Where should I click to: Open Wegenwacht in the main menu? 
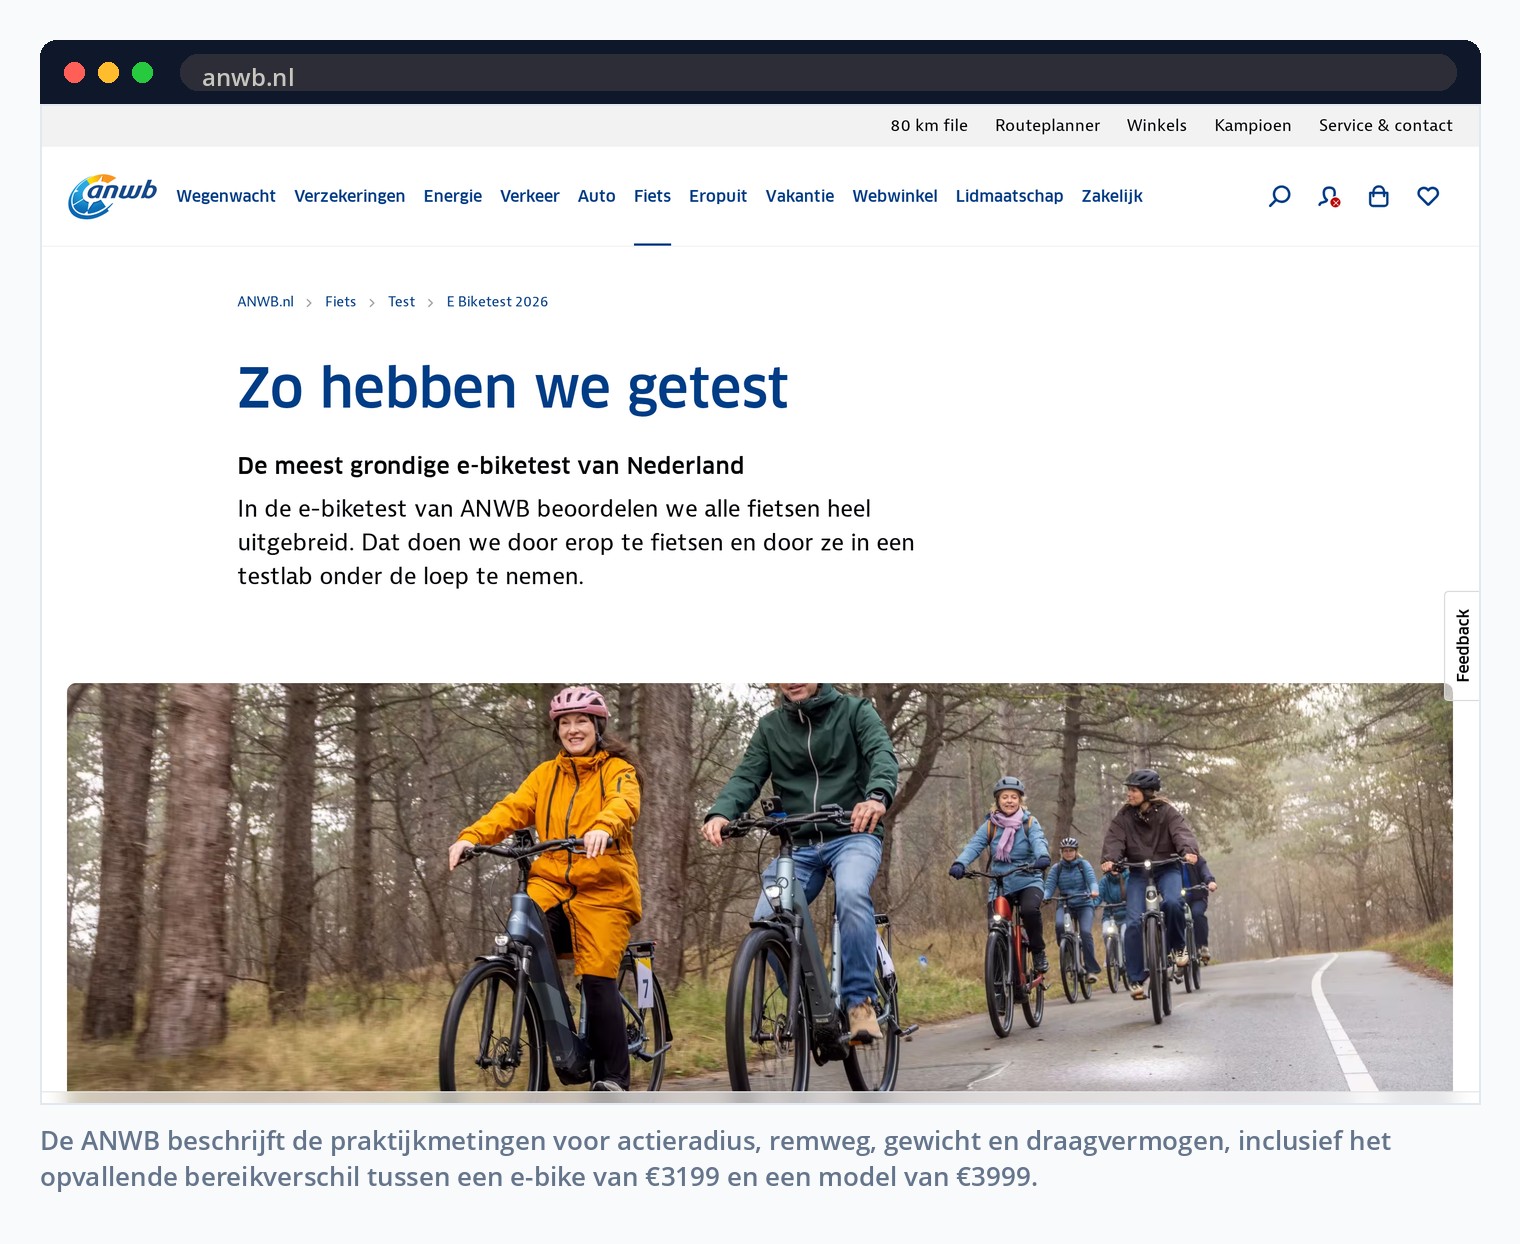pos(226,196)
